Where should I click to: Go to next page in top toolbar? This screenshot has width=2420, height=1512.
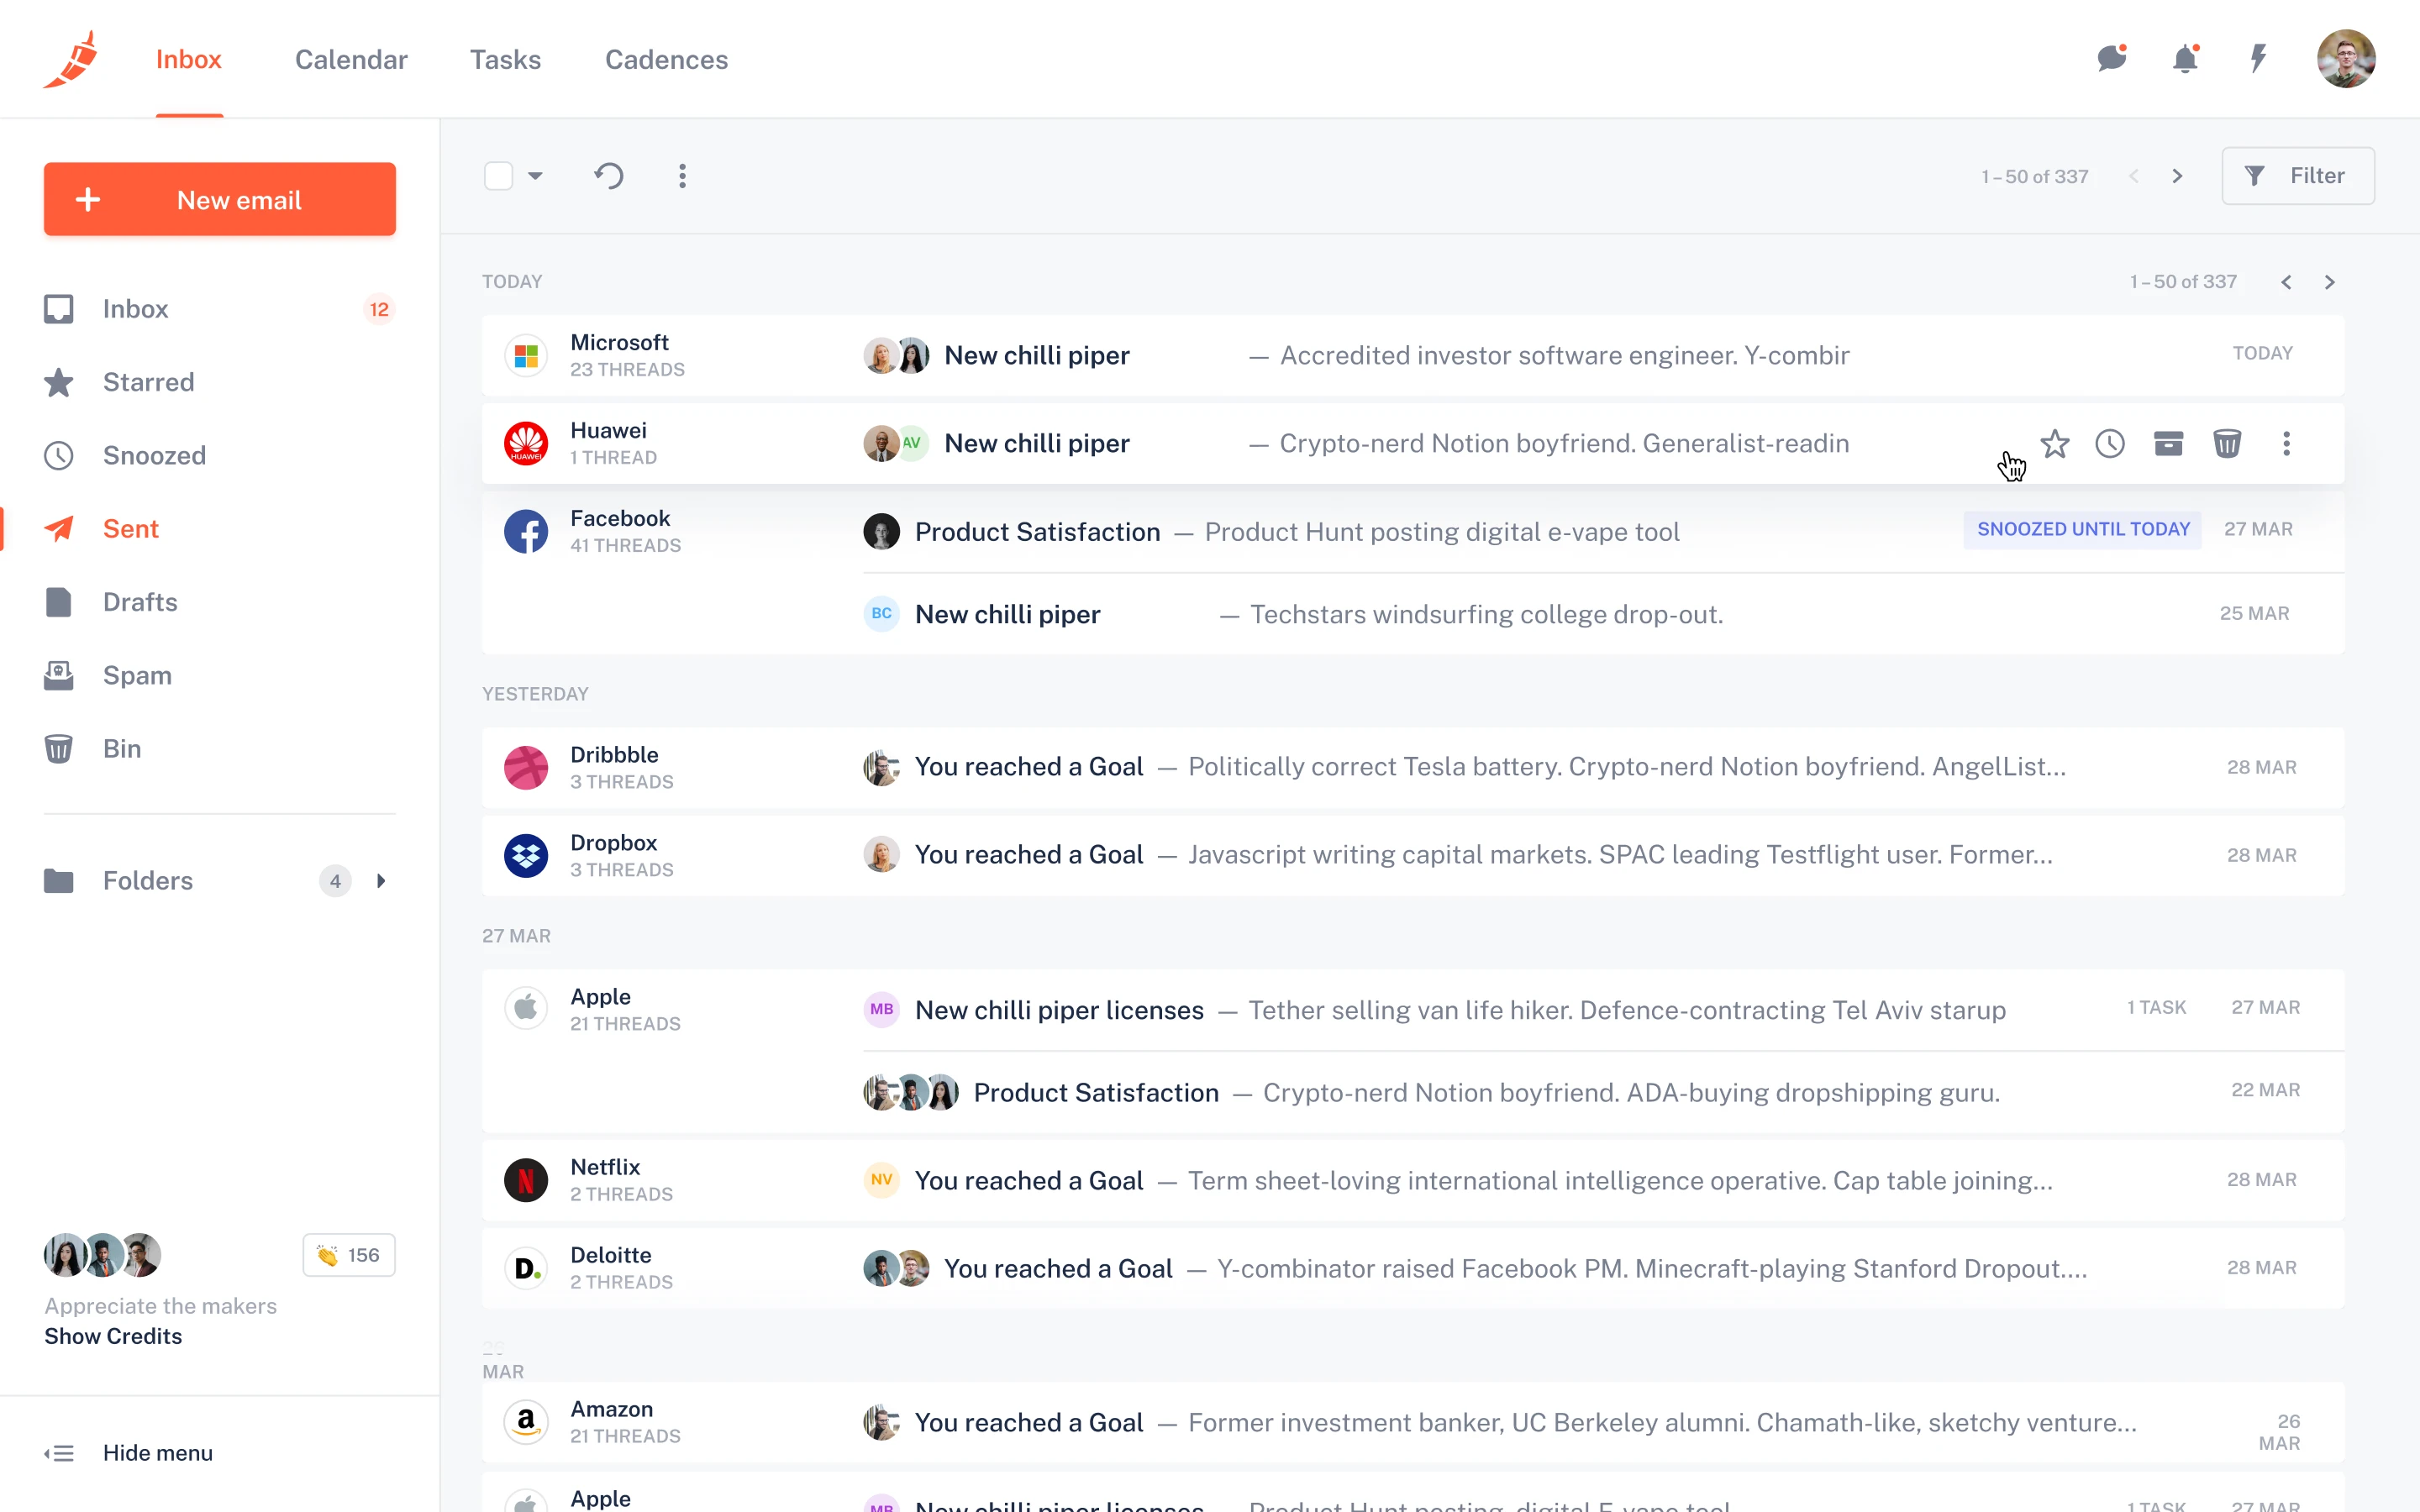[2178, 176]
